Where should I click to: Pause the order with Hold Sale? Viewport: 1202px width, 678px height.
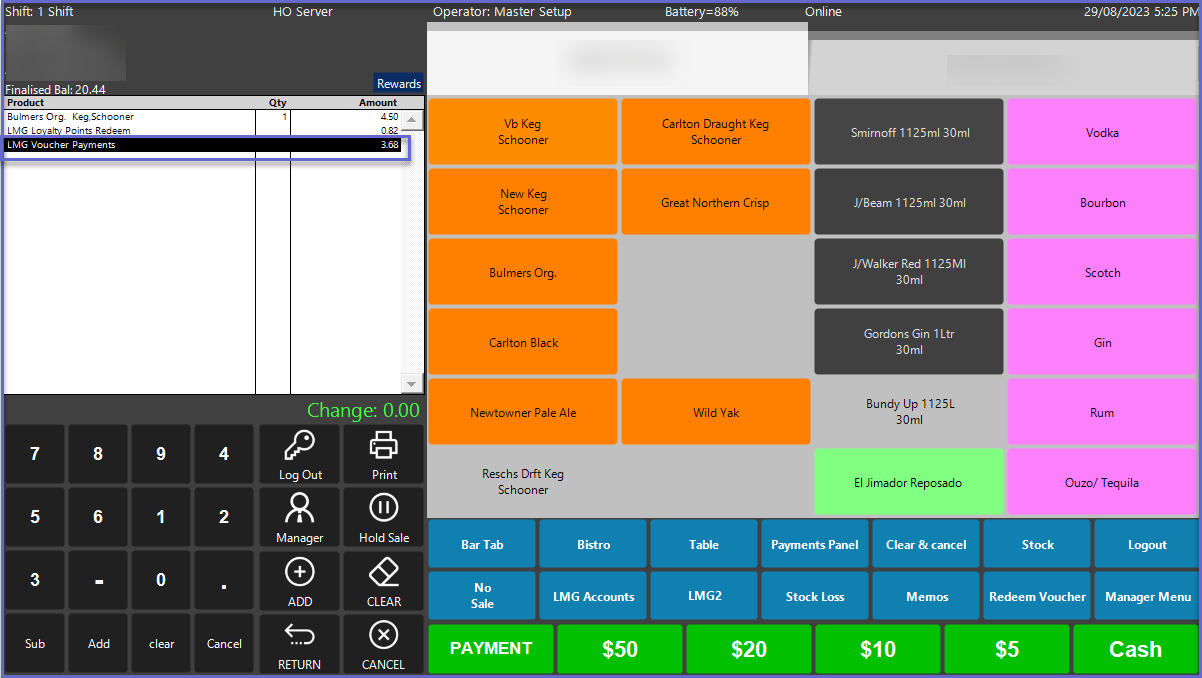384,517
